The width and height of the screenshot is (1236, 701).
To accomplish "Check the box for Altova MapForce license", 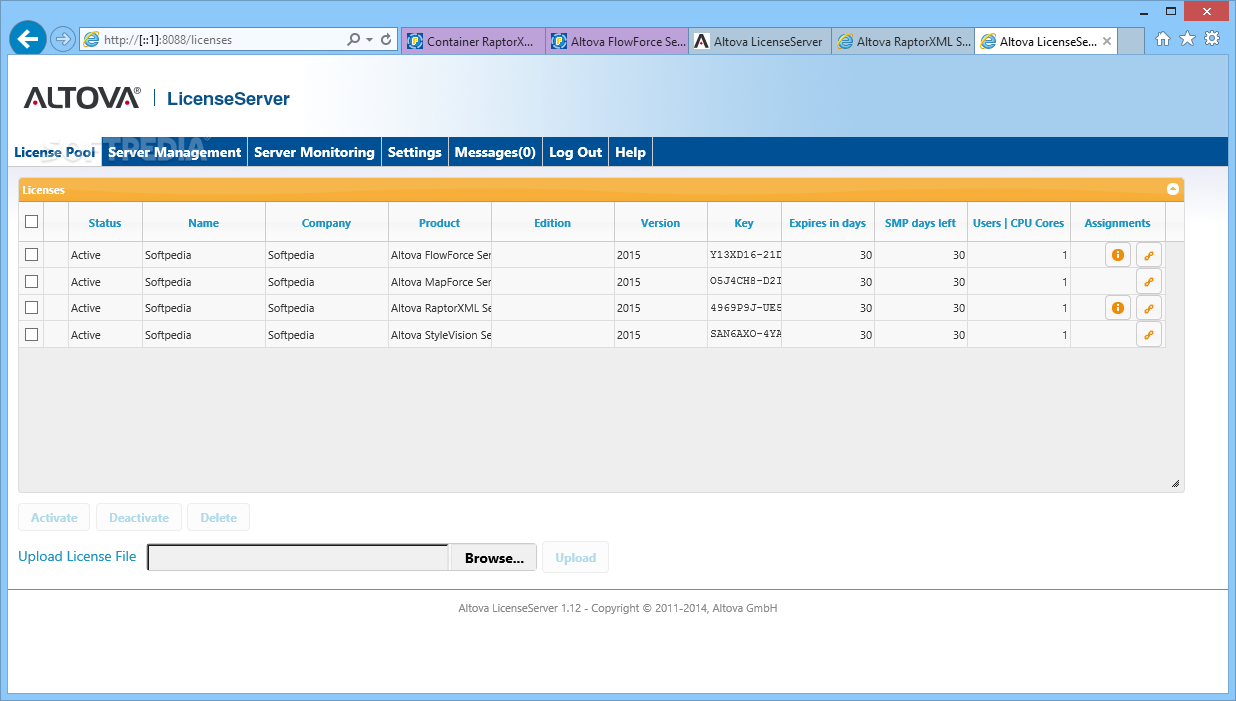I will pos(31,282).
